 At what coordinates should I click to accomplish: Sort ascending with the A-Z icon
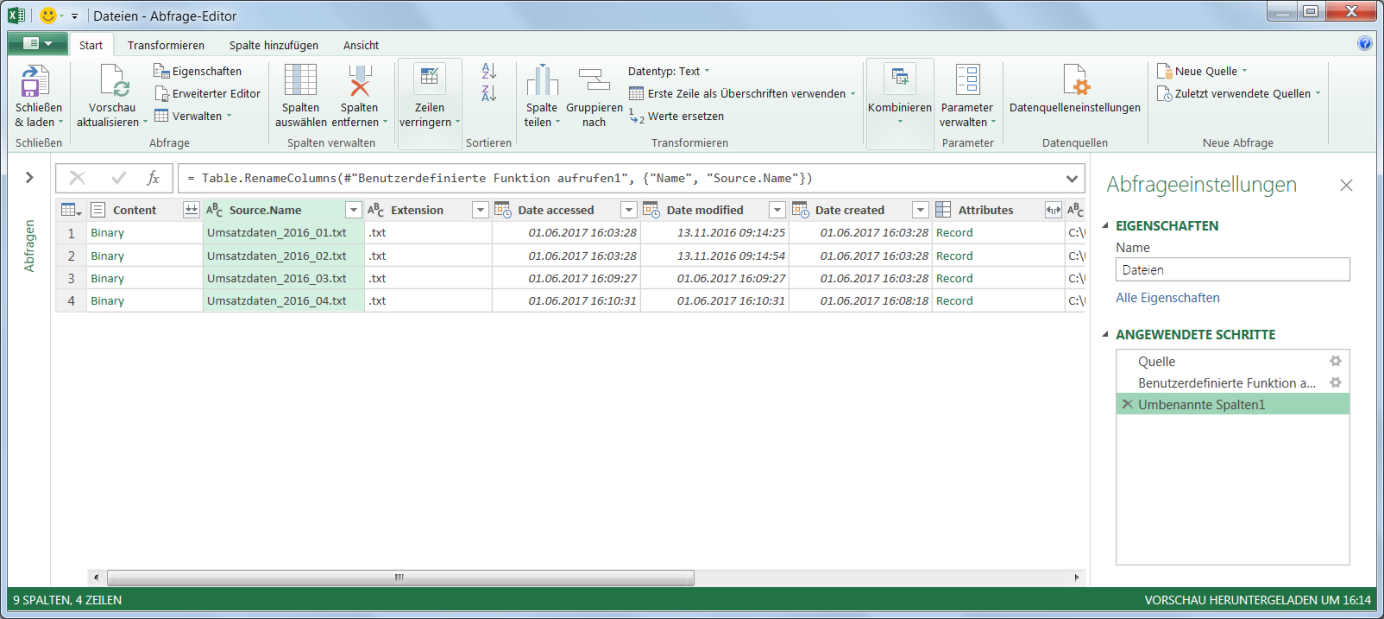point(489,72)
